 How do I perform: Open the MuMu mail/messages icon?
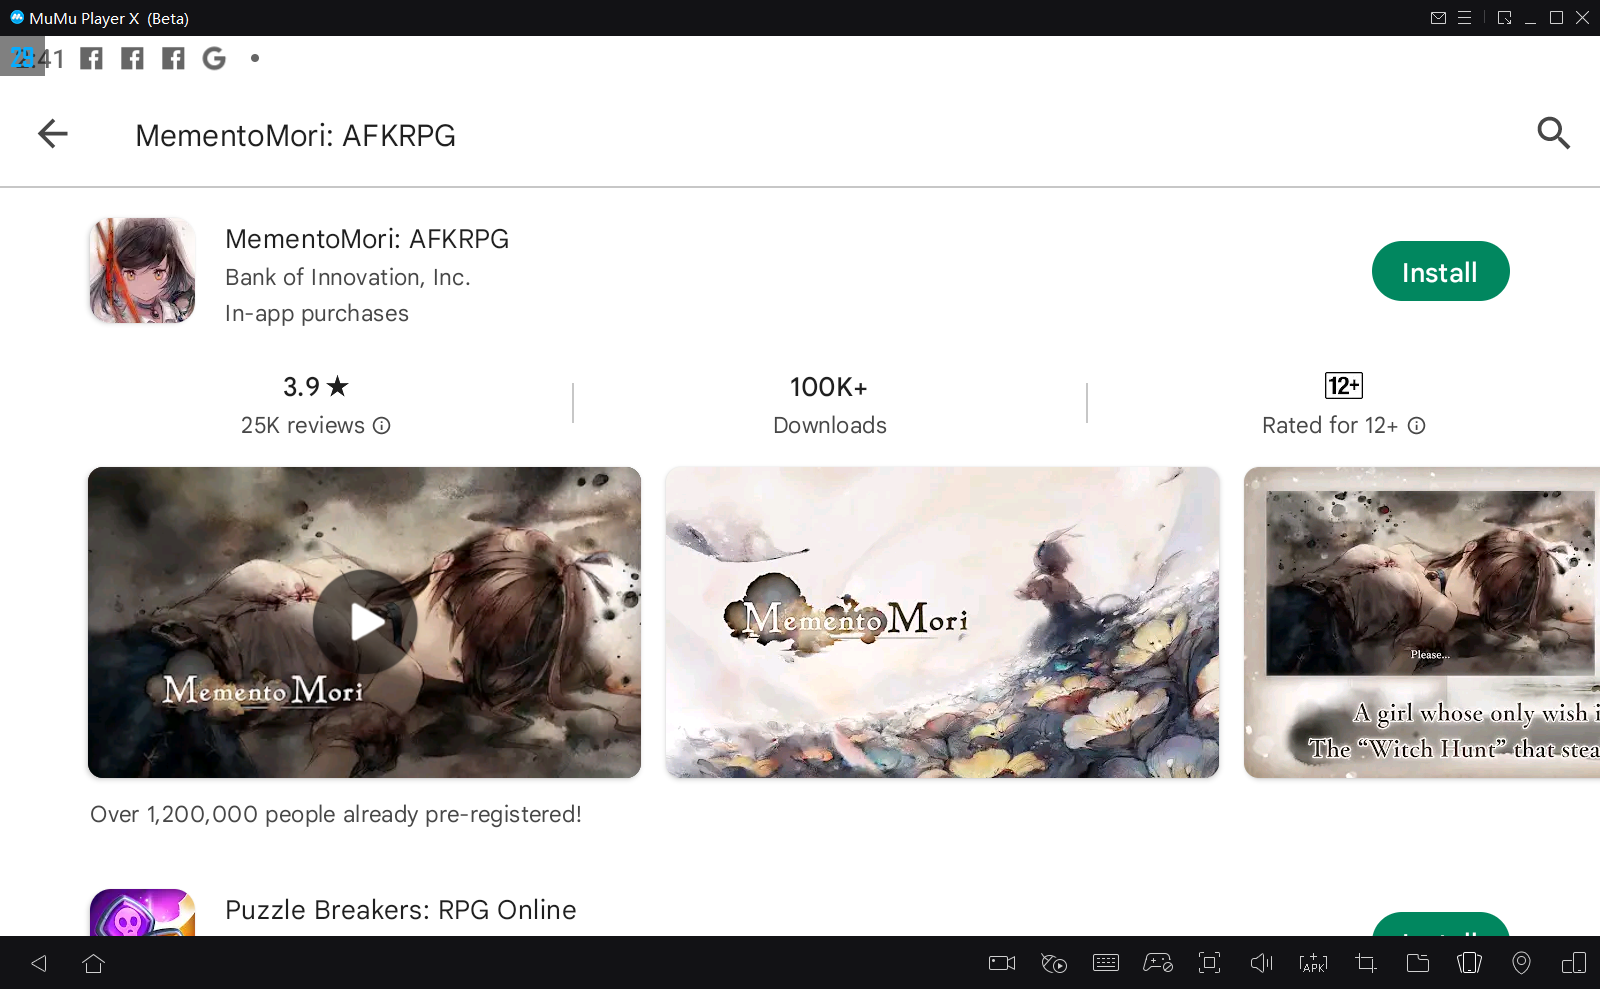[x=1439, y=18]
